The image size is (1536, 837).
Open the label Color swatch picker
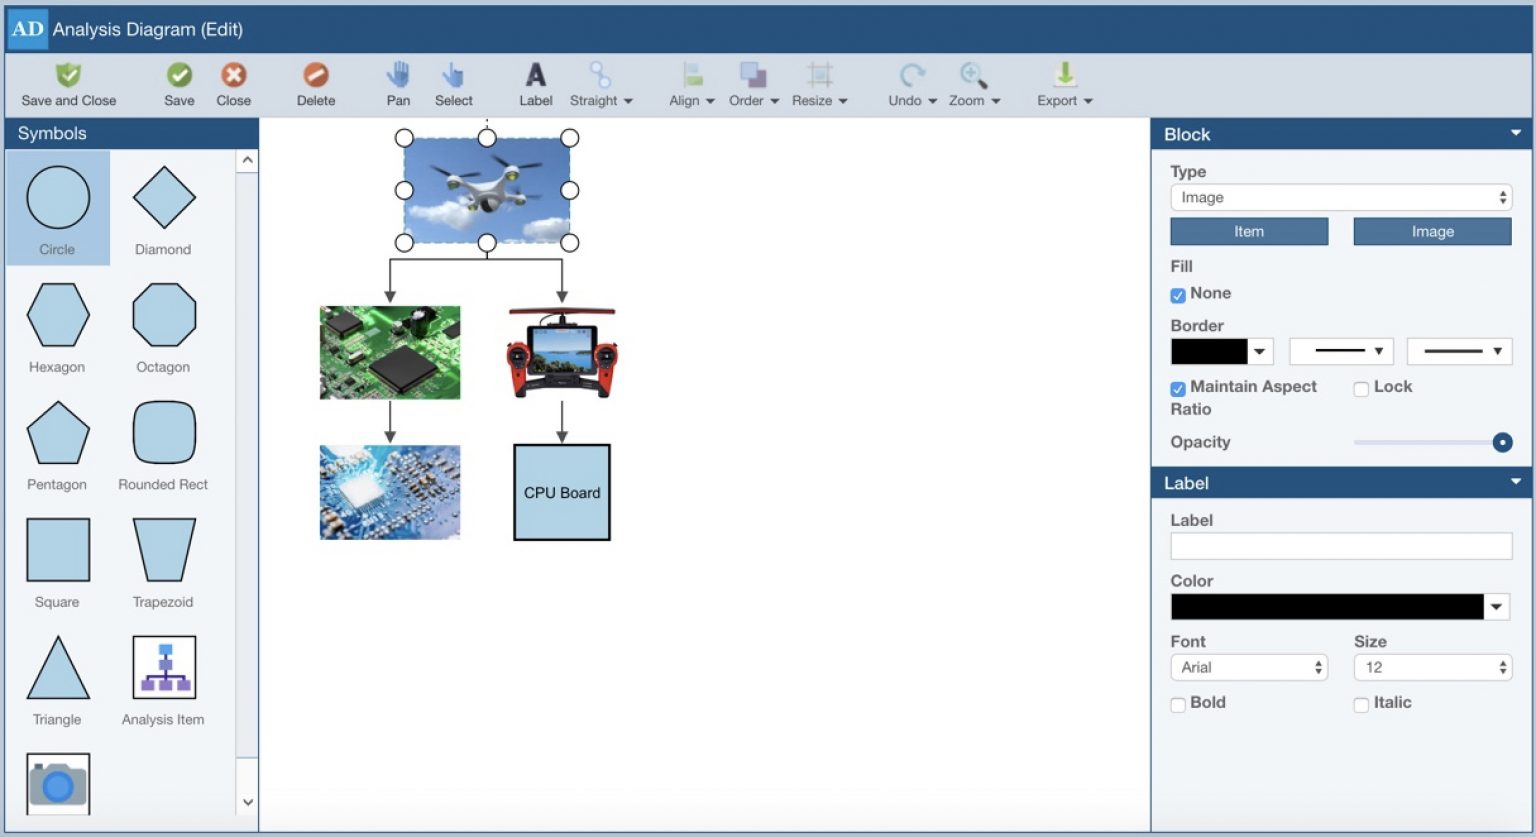(1498, 606)
